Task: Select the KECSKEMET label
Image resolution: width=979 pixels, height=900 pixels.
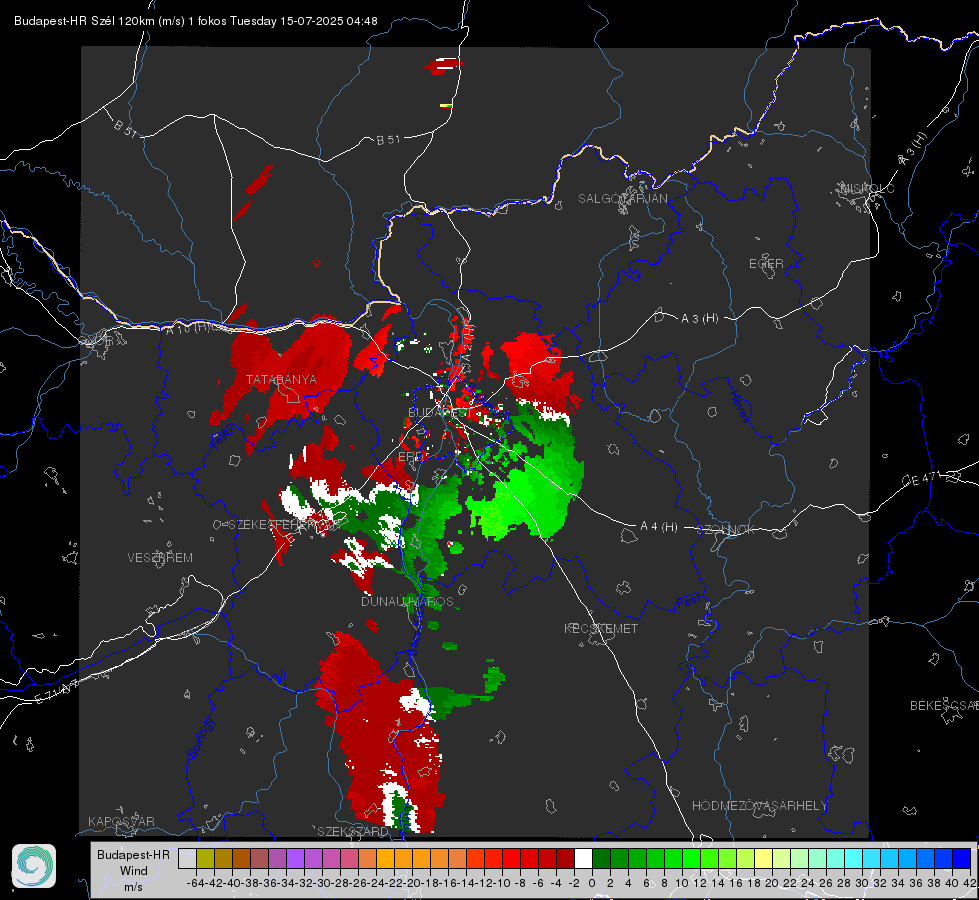Action: [601, 629]
